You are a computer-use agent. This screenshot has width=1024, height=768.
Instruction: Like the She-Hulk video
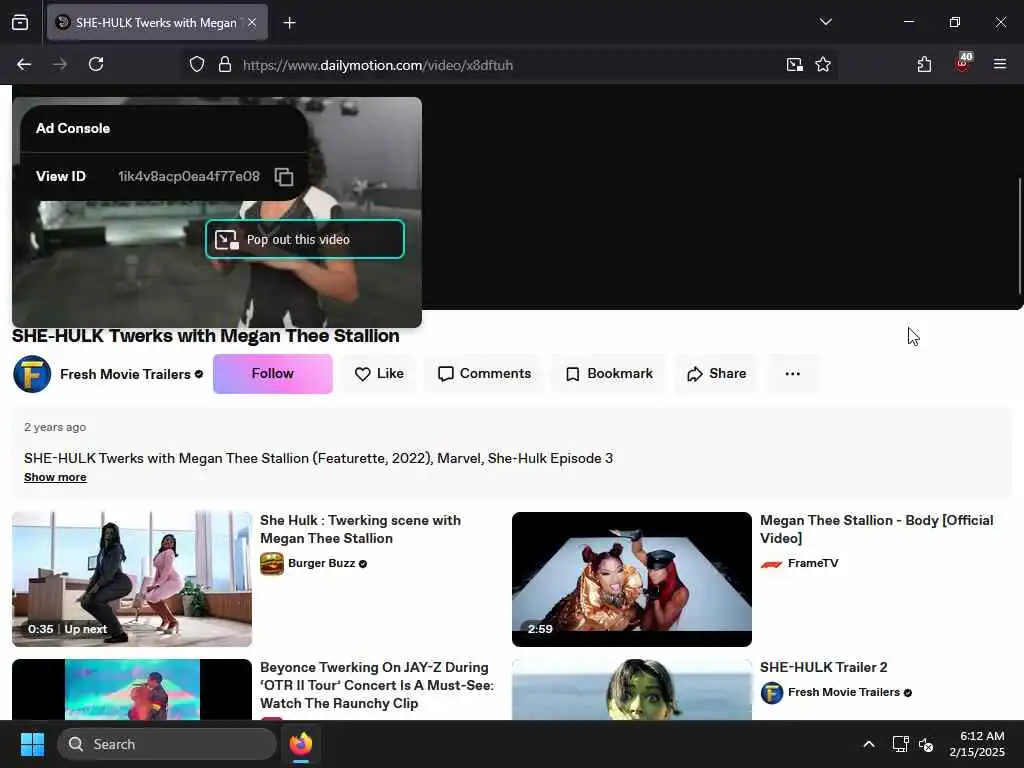(x=379, y=374)
